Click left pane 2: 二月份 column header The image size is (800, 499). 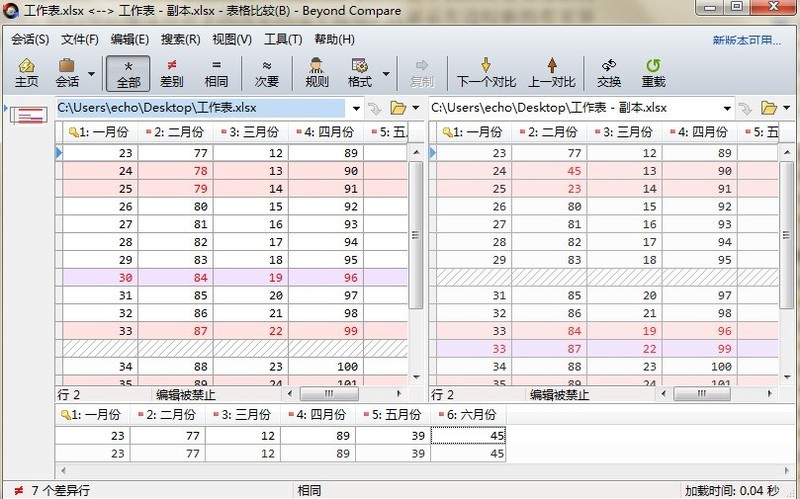click(176, 132)
